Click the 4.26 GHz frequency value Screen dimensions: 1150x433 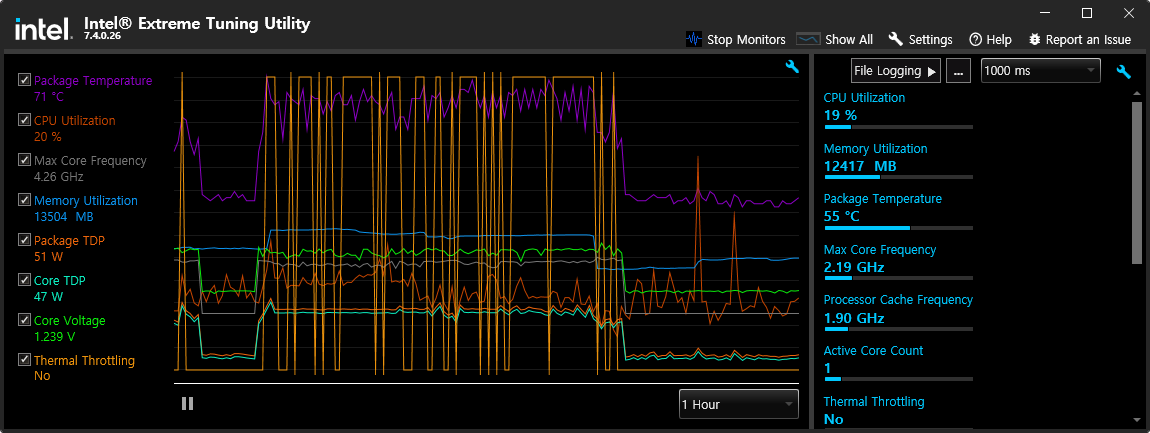(59, 177)
